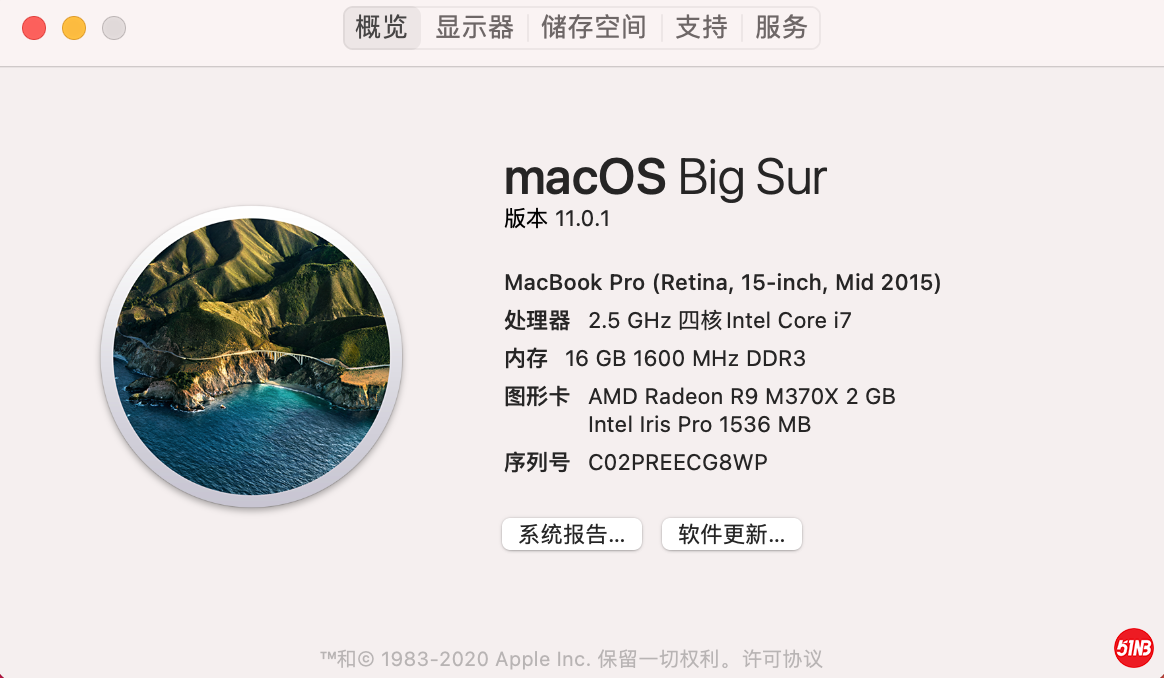Click the red 51NB logo badge

tap(1133, 648)
